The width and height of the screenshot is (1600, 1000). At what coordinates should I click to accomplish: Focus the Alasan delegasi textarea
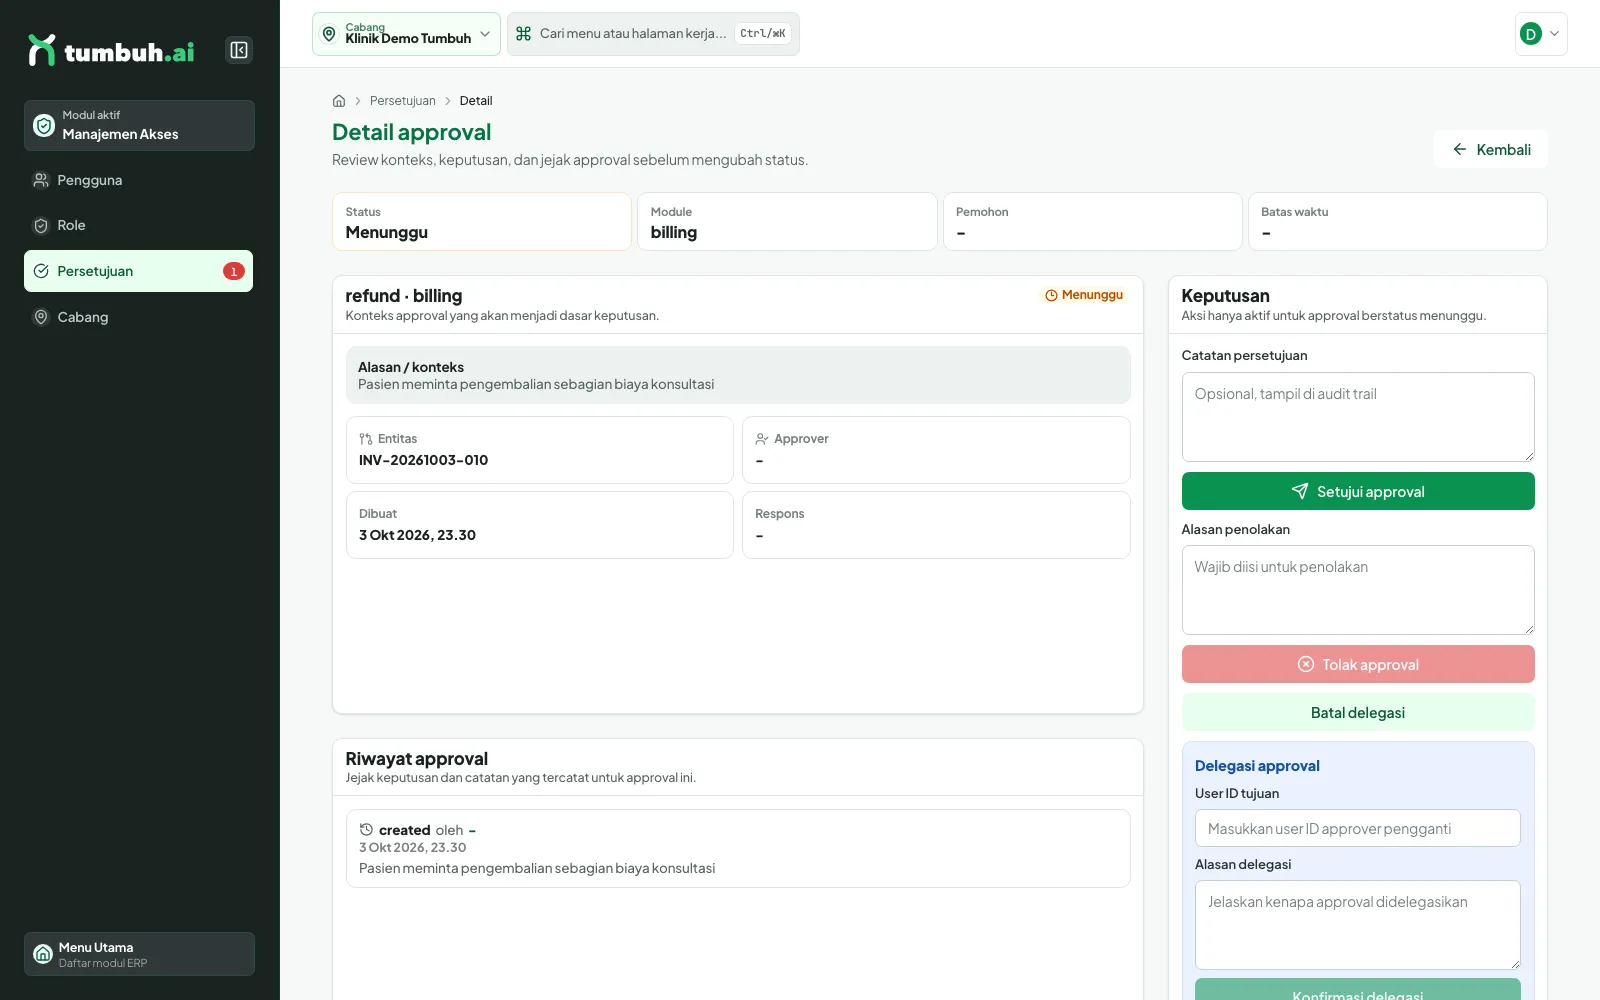1358,925
